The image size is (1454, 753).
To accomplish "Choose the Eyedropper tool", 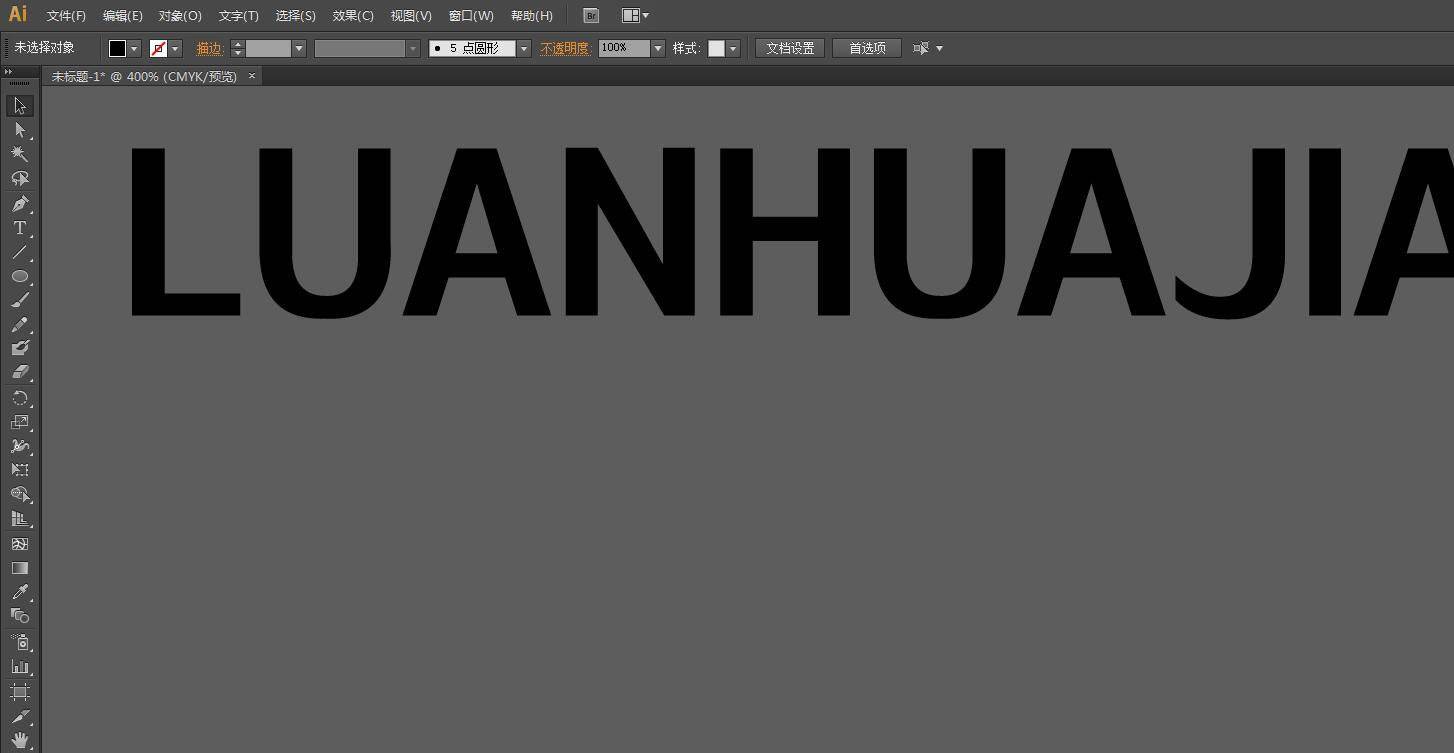I will pyautogui.click(x=19, y=592).
